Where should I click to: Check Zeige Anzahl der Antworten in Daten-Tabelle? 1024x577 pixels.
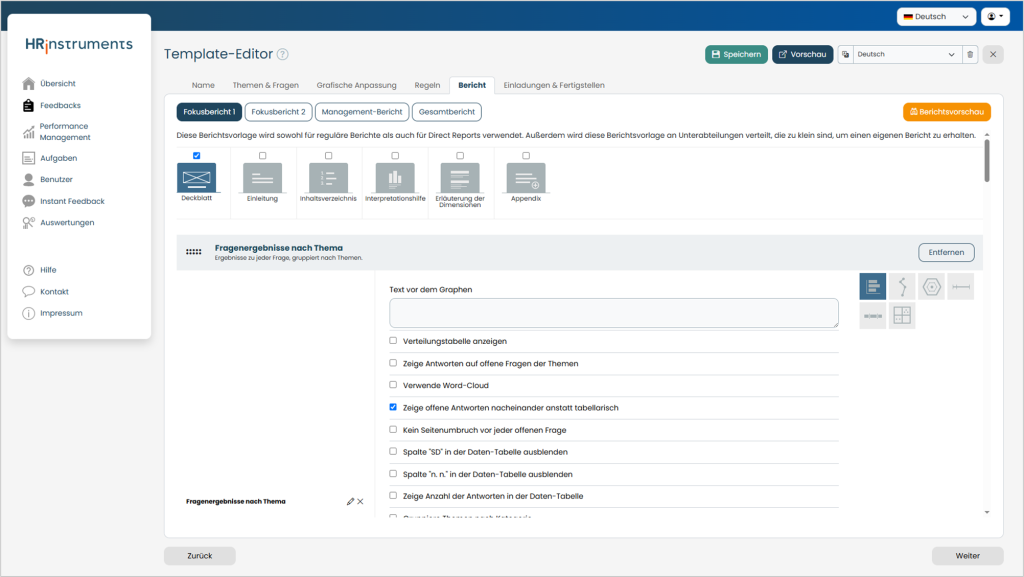pos(393,496)
